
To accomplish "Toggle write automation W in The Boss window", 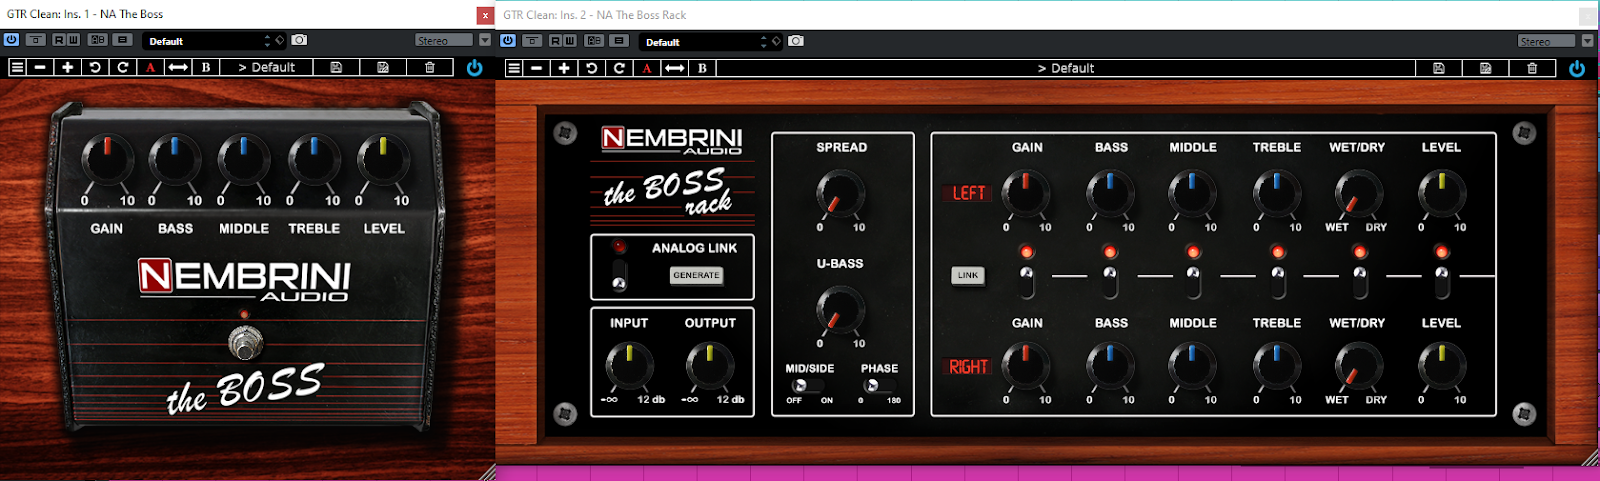I will tap(73, 40).
